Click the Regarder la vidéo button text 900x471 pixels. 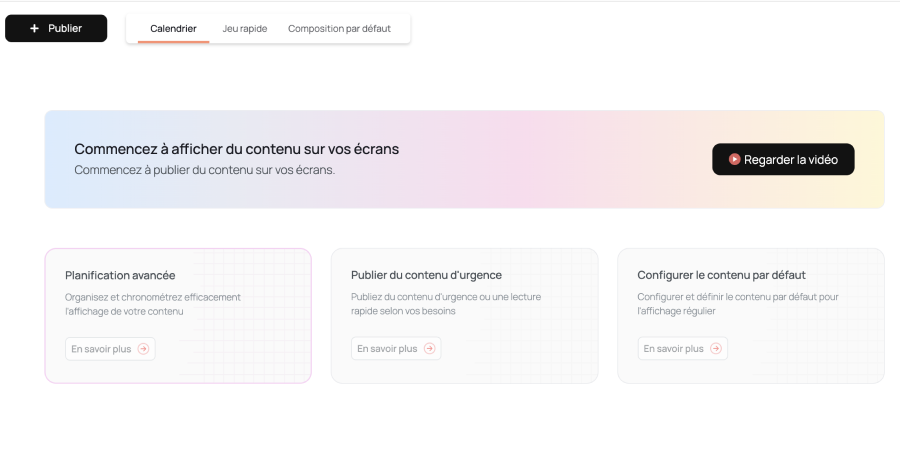[791, 159]
